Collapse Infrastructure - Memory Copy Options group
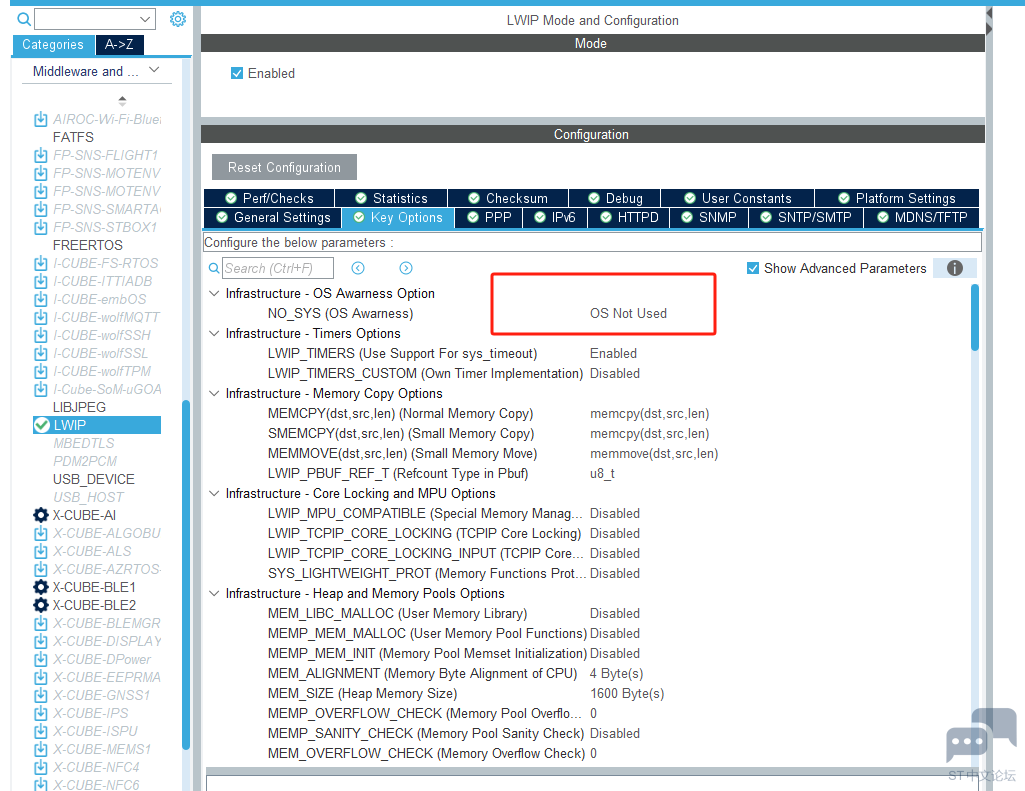 click(x=214, y=394)
